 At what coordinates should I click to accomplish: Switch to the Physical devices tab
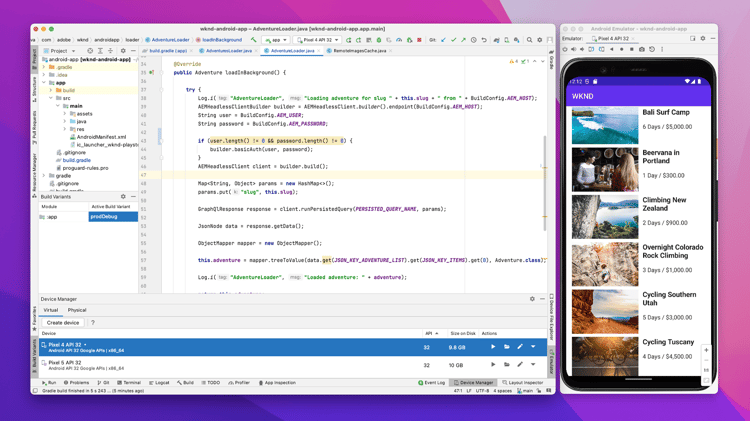77,310
